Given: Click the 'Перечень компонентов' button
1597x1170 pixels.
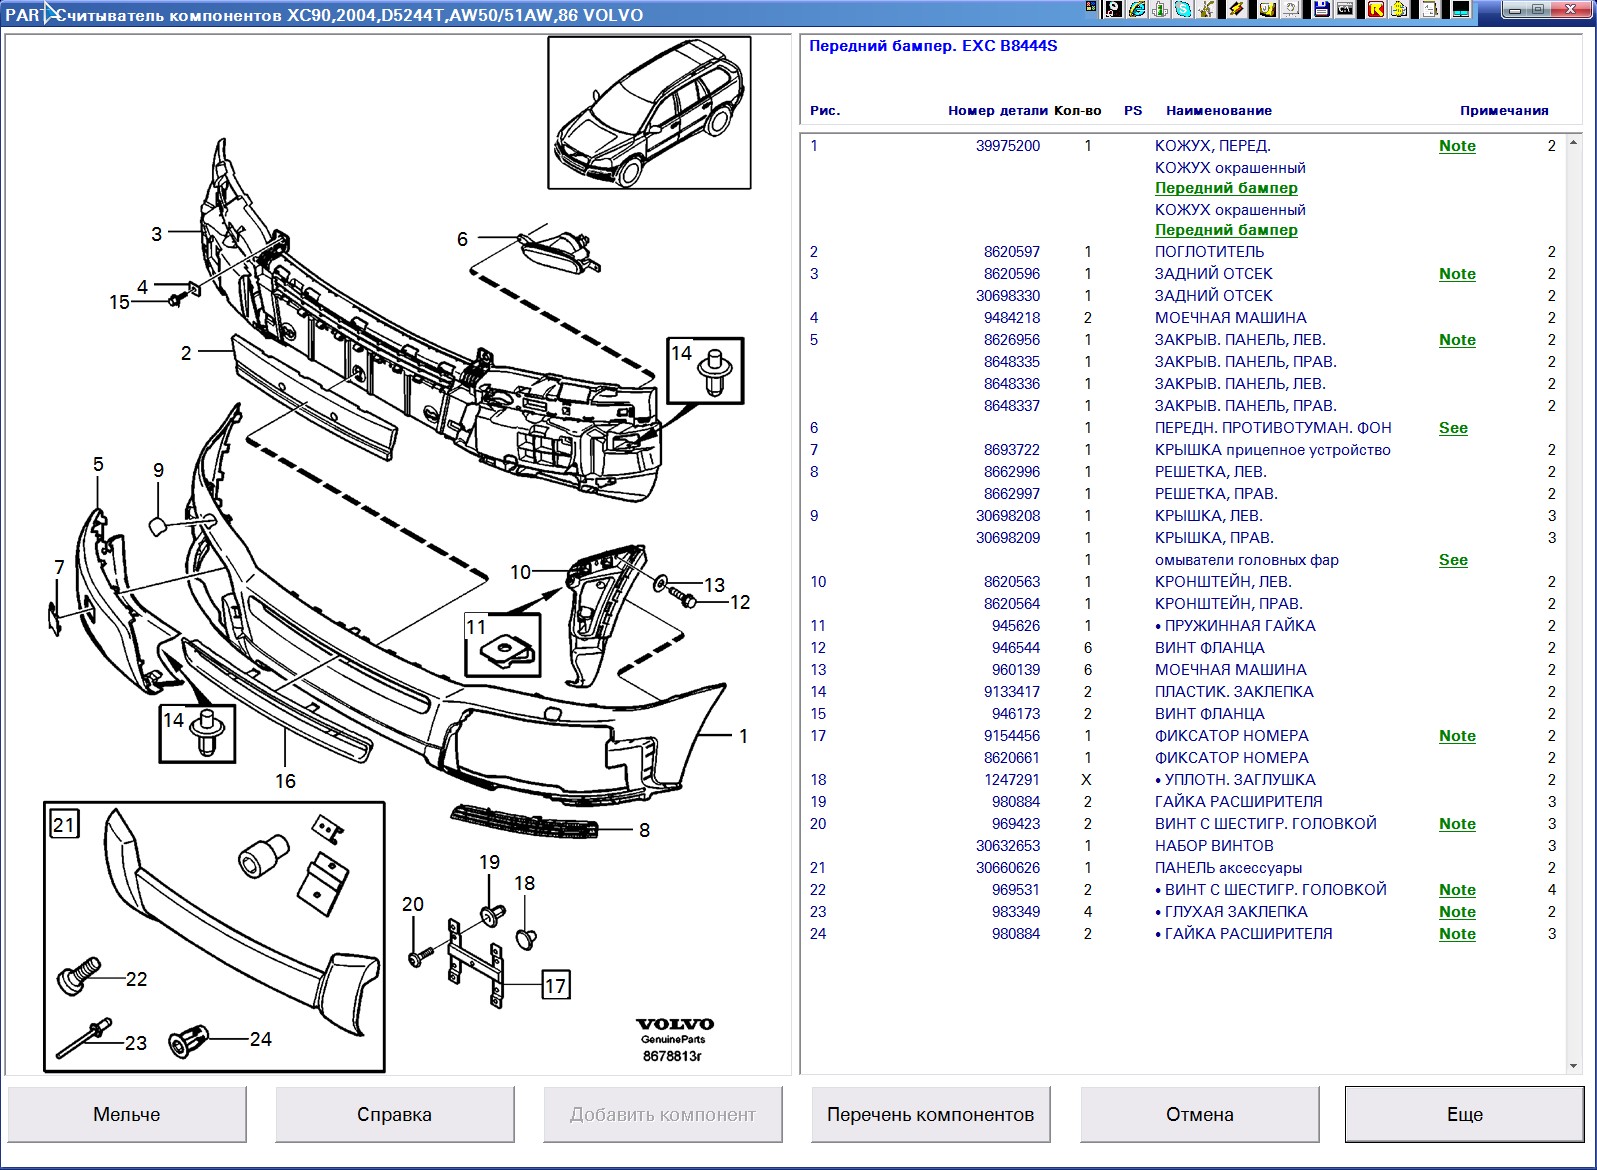Looking at the screenshot, I should [930, 1114].
